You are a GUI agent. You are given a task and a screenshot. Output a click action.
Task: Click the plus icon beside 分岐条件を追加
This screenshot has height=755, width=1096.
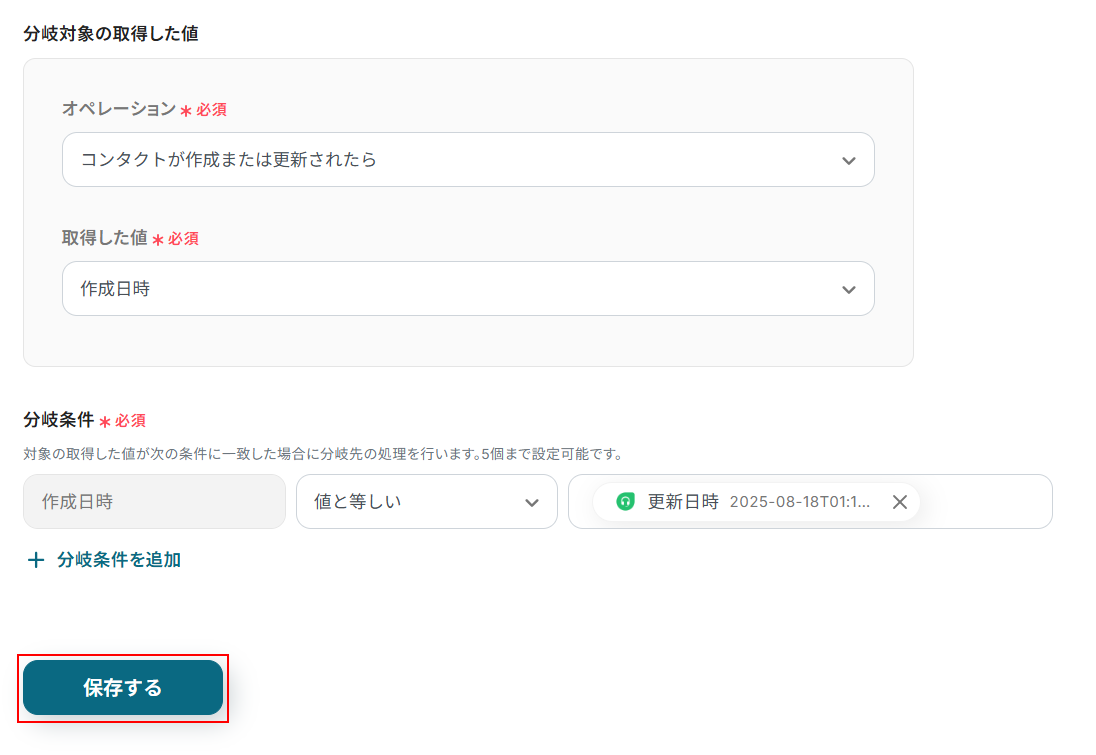pyautogui.click(x=36, y=560)
